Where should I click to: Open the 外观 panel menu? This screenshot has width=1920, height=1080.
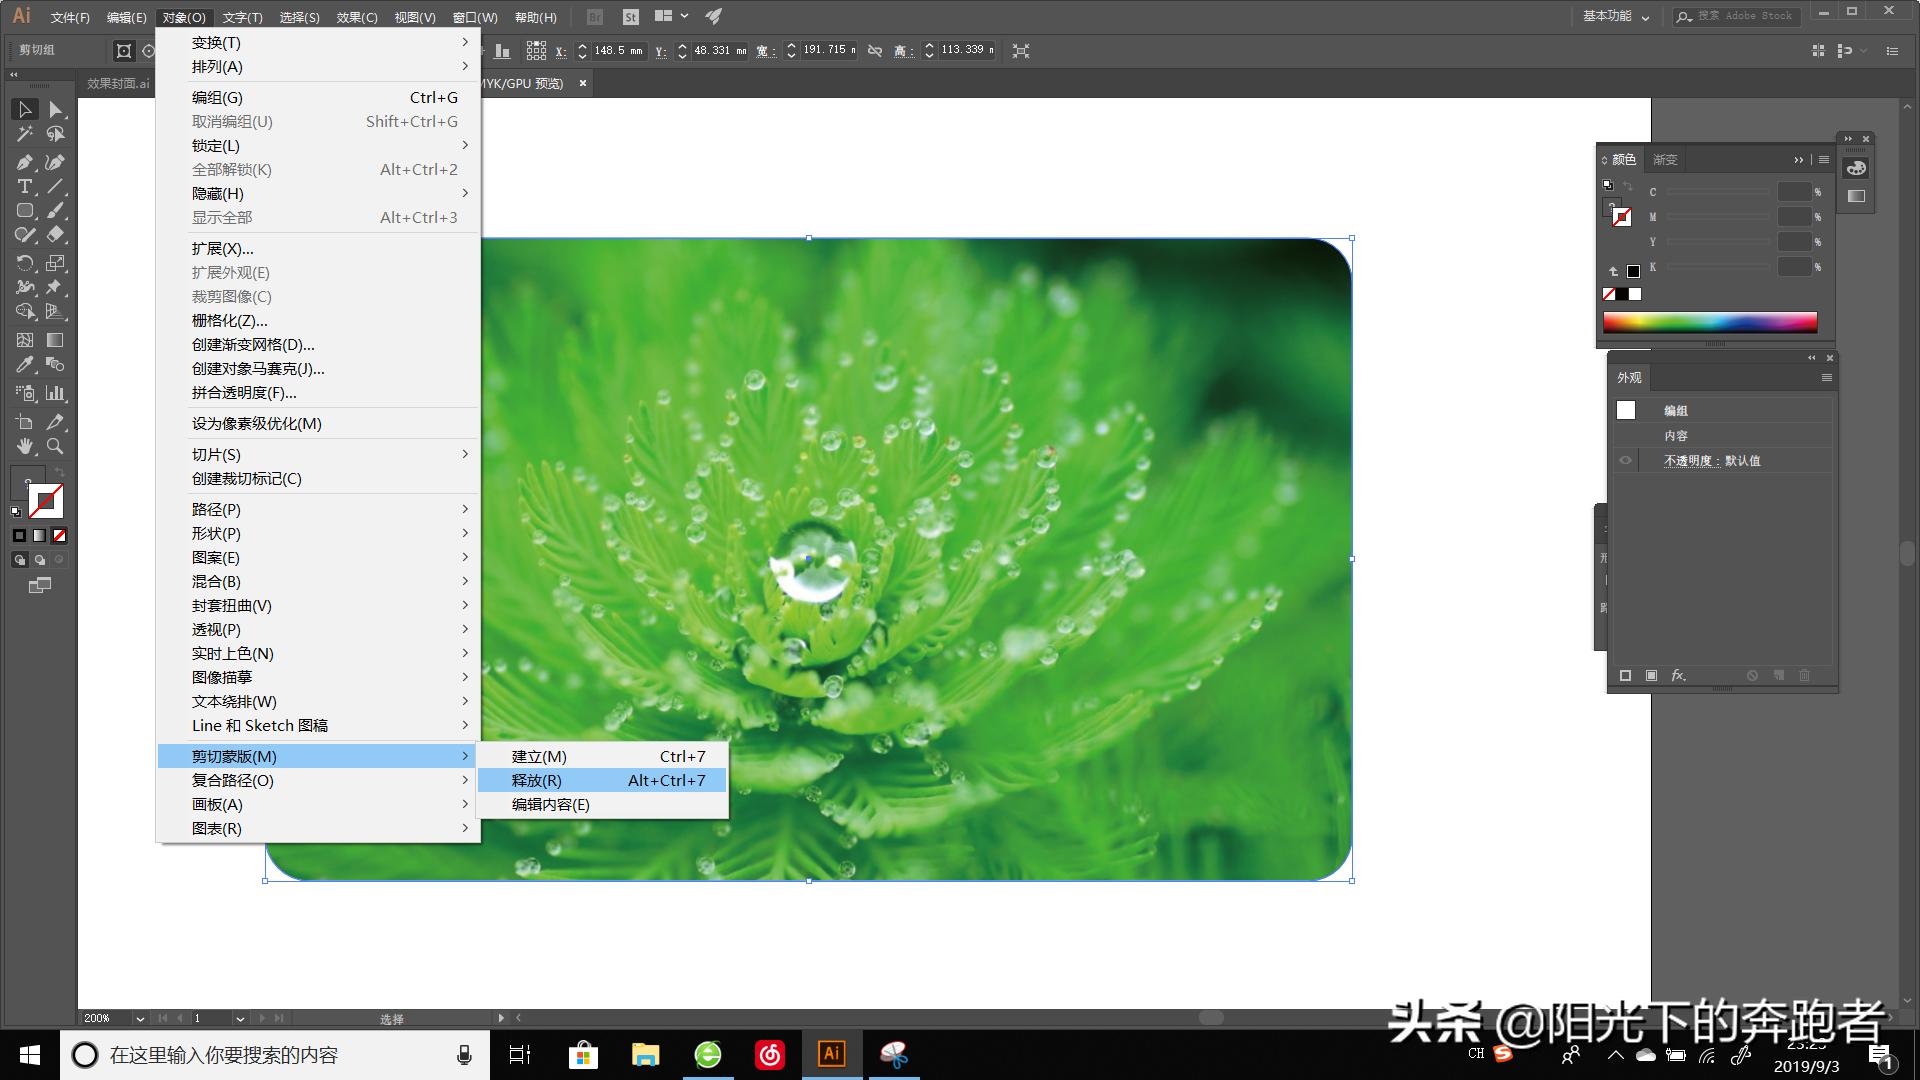1826,377
